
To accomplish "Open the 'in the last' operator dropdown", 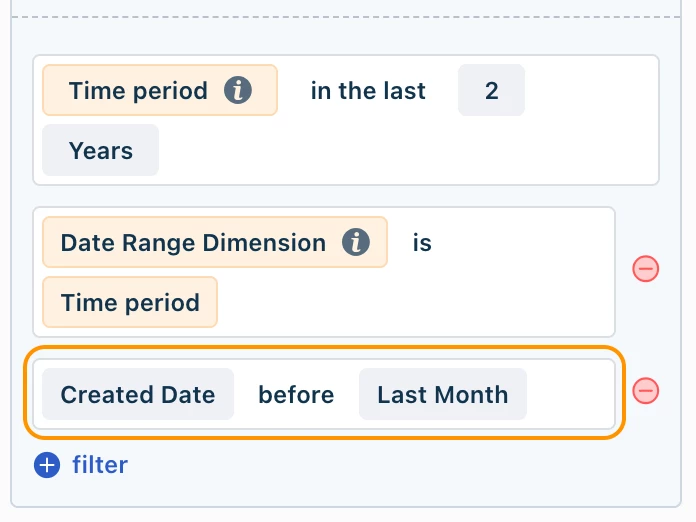I will pos(368,91).
